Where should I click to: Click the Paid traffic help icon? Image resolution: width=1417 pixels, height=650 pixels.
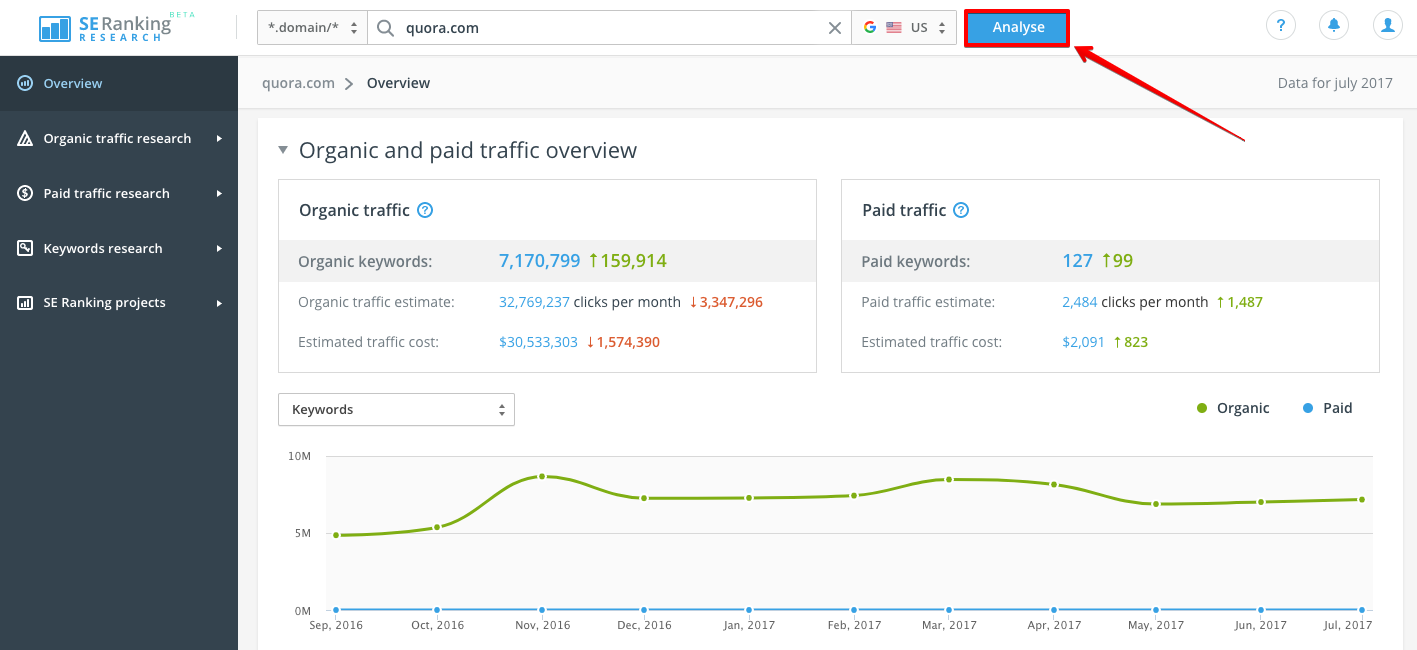(x=961, y=210)
